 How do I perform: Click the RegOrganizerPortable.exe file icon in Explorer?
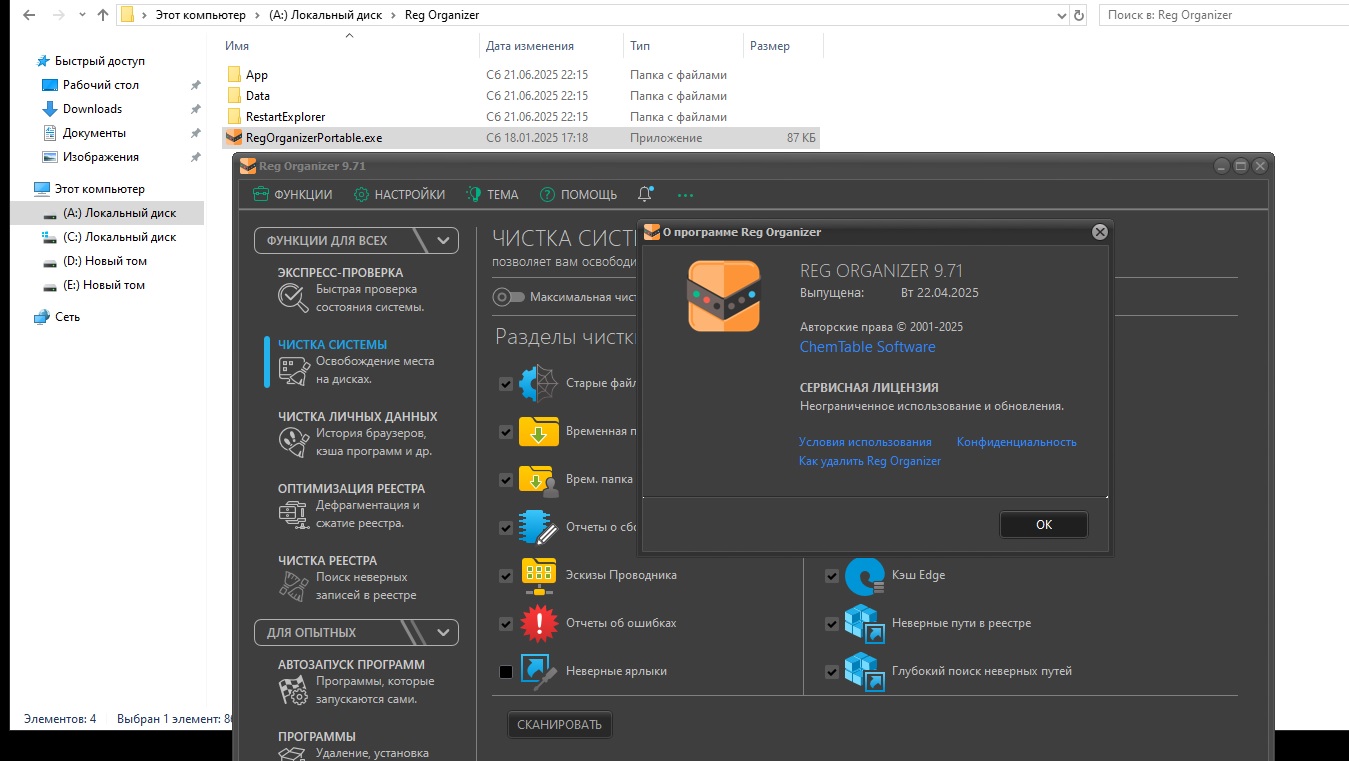234,138
